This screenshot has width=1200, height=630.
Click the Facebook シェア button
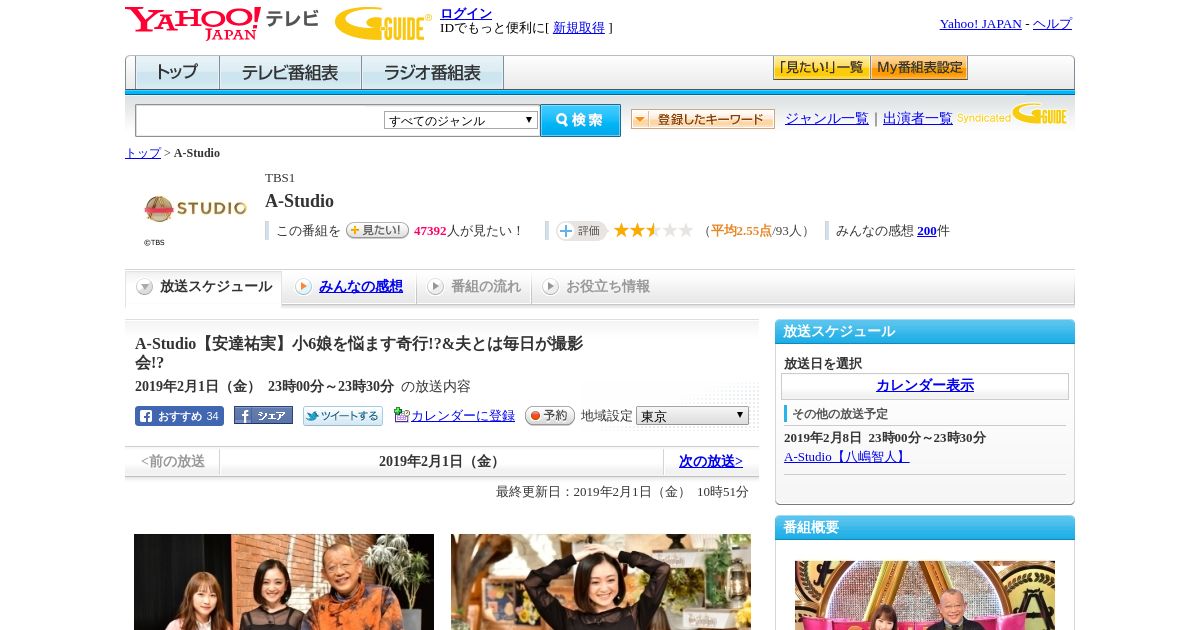[263, 415]
